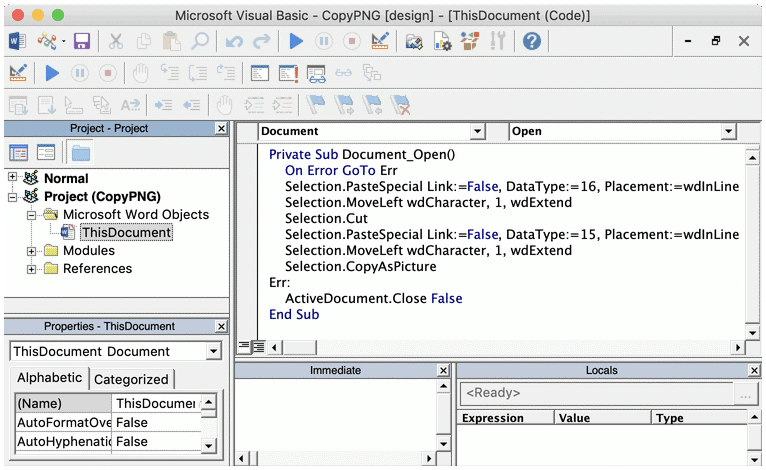The image size is (766, 470).
Task: Expand the Normal project node
Action: coord(13,177)
